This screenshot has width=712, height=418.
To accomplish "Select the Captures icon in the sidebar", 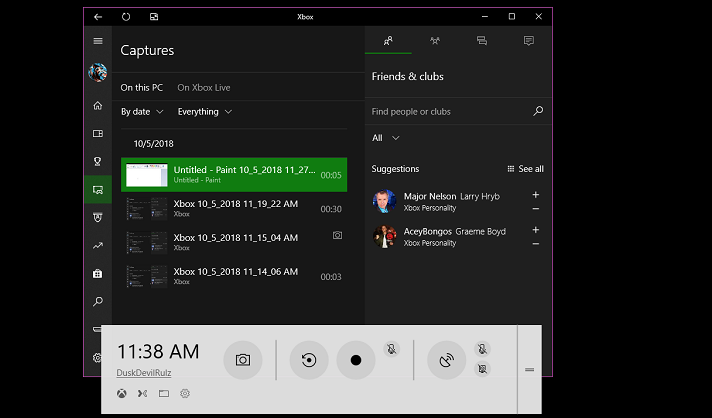I will (98, 190).
